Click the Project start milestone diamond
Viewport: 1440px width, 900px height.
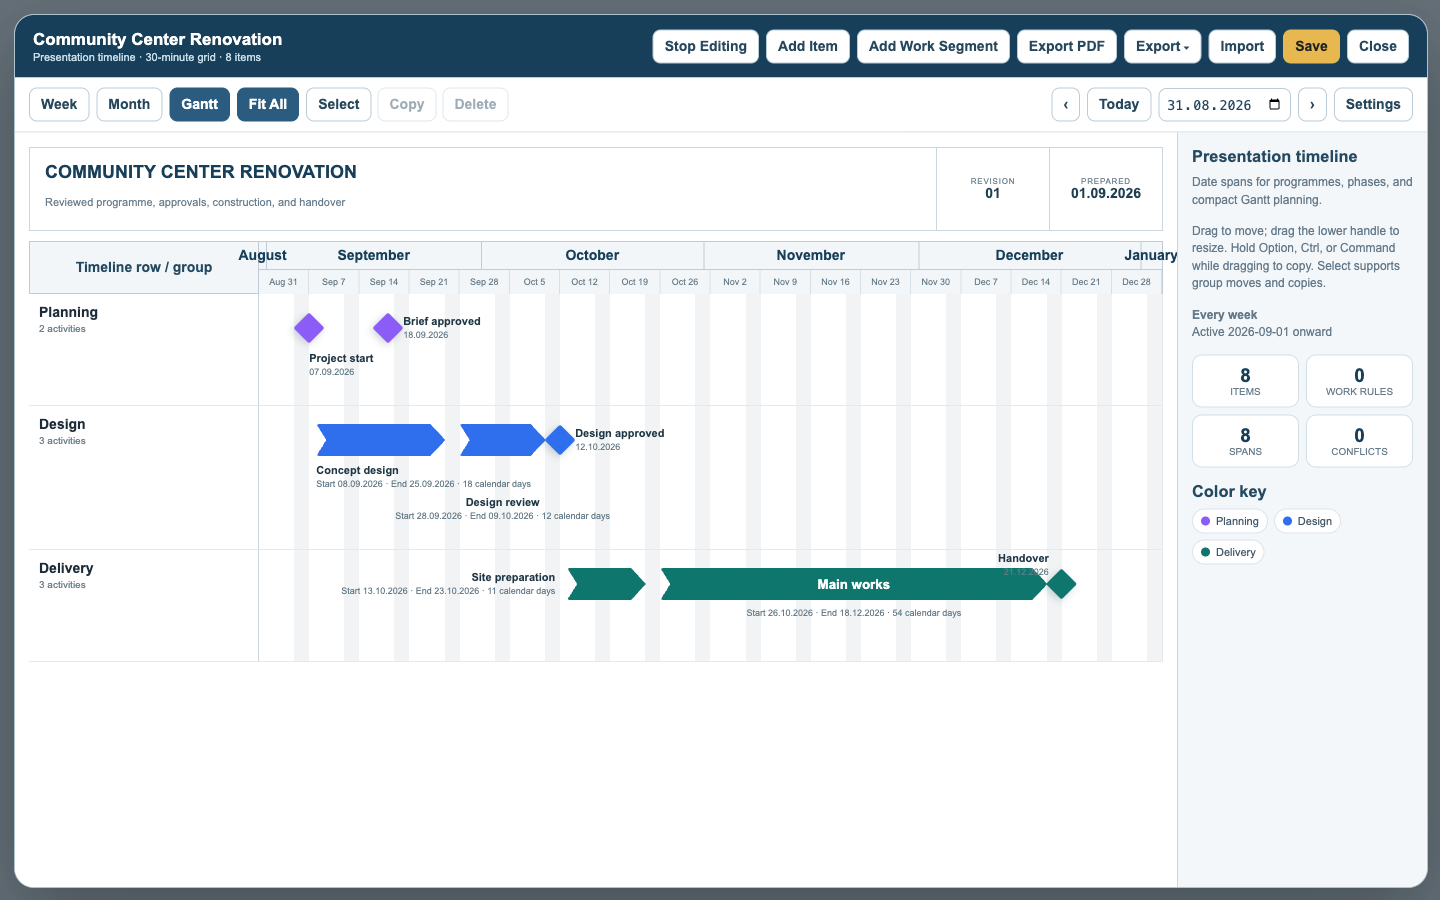[309, 328]
